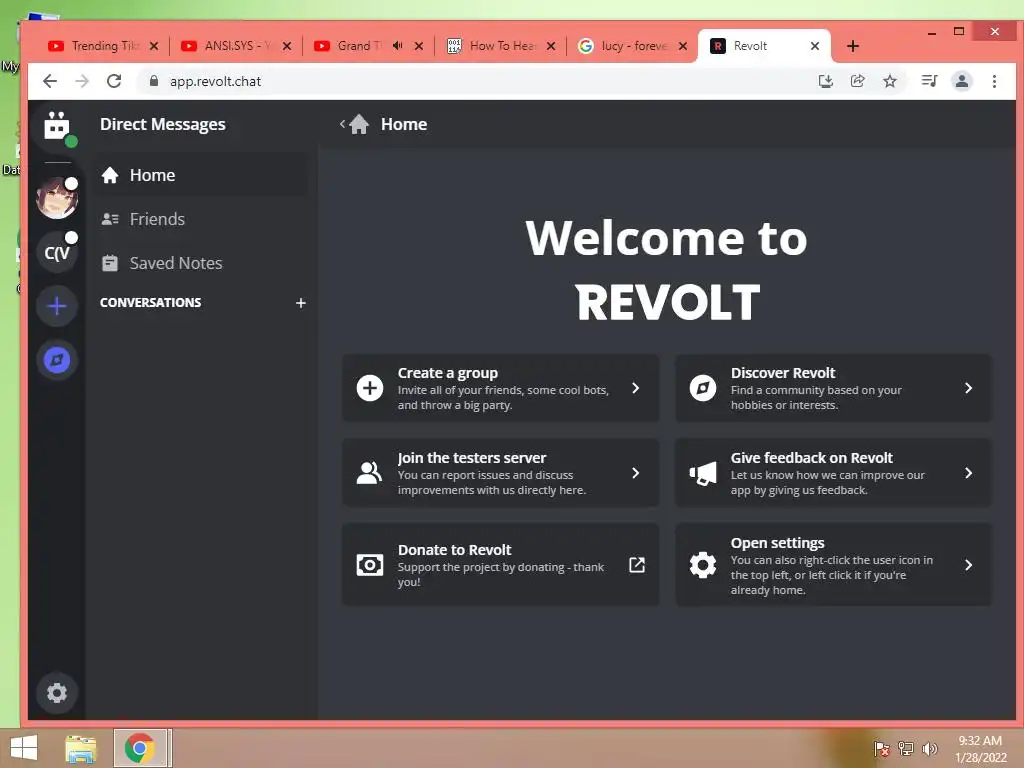Open settings gear in bottom-left sidebar
This screenshot has width=1024, height=768.
tap(57, 692)
